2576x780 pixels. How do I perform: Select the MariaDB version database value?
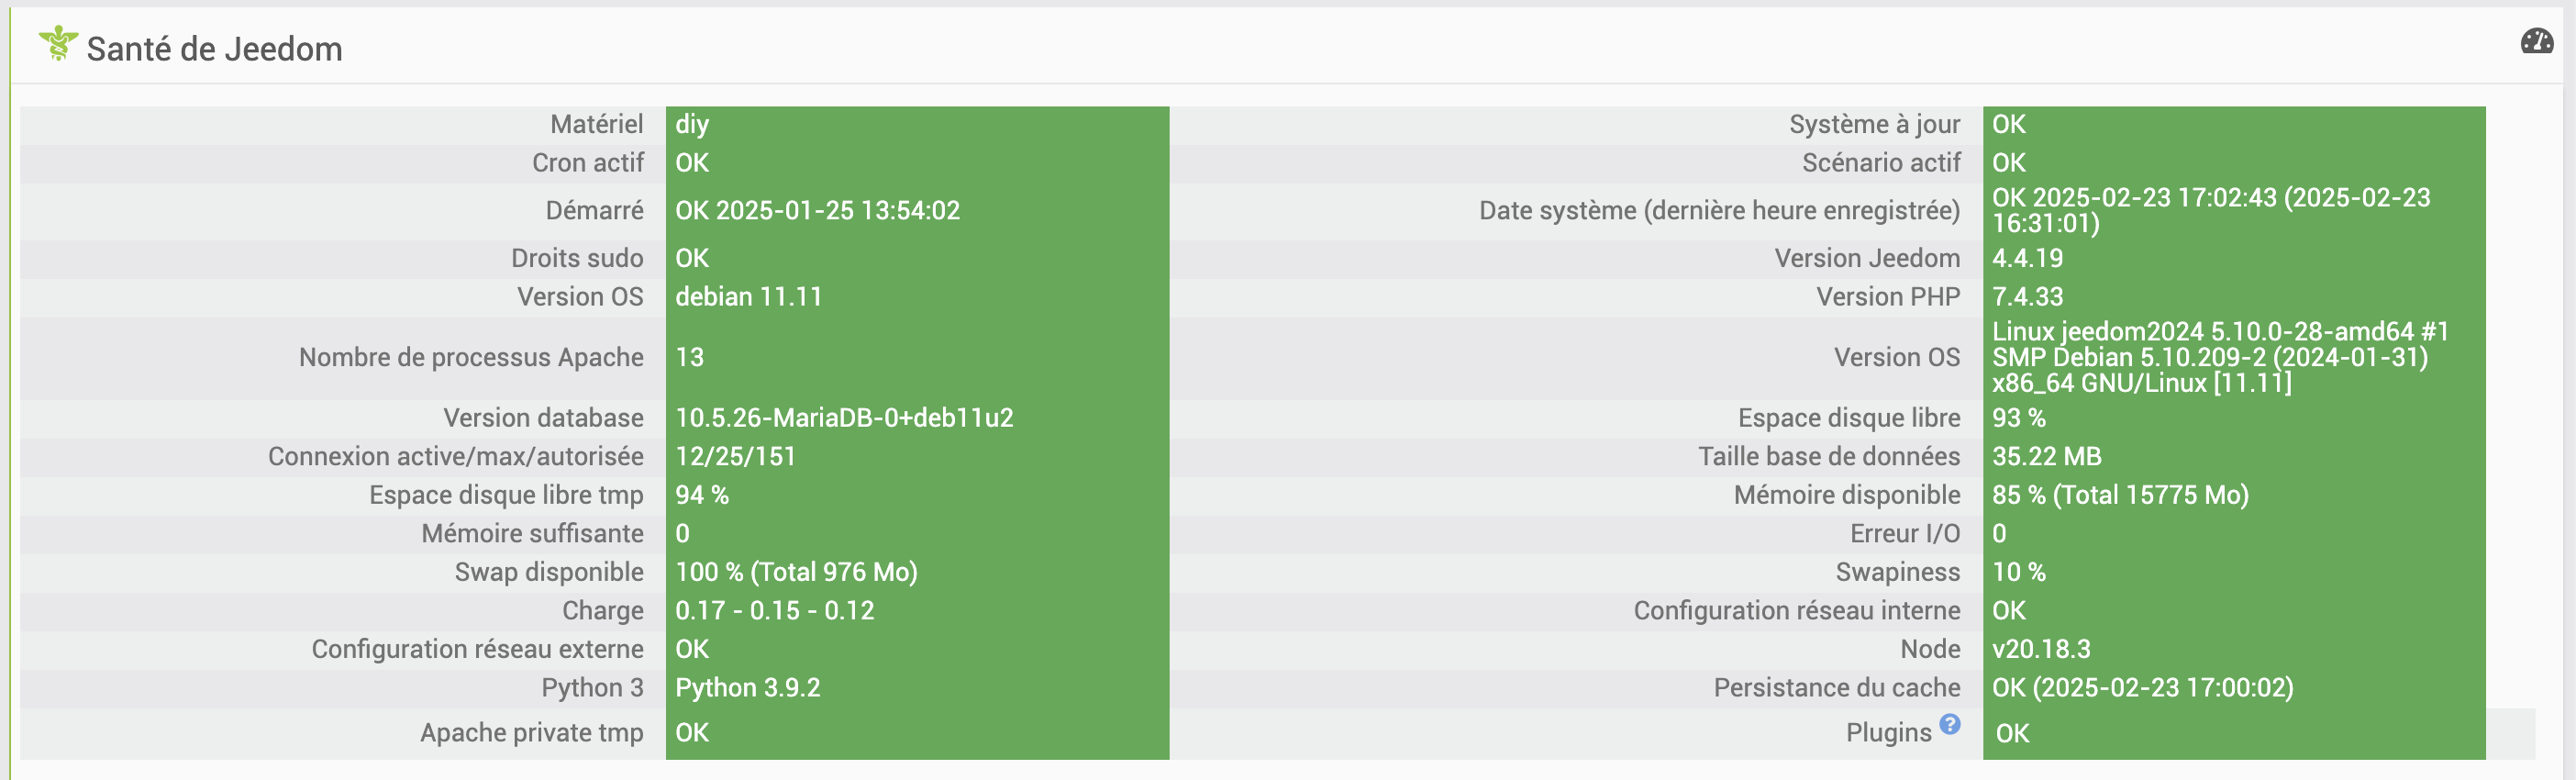844,418
